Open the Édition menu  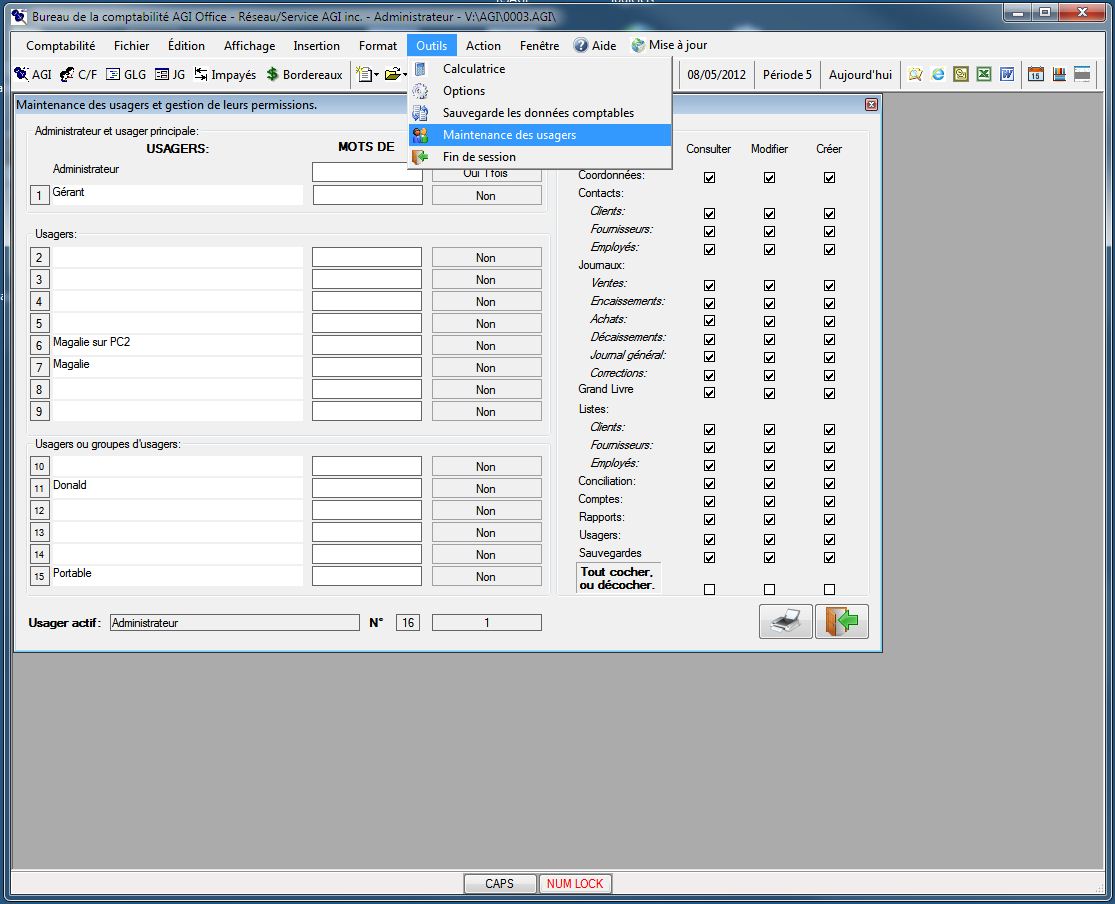click(x=186, y=46)
